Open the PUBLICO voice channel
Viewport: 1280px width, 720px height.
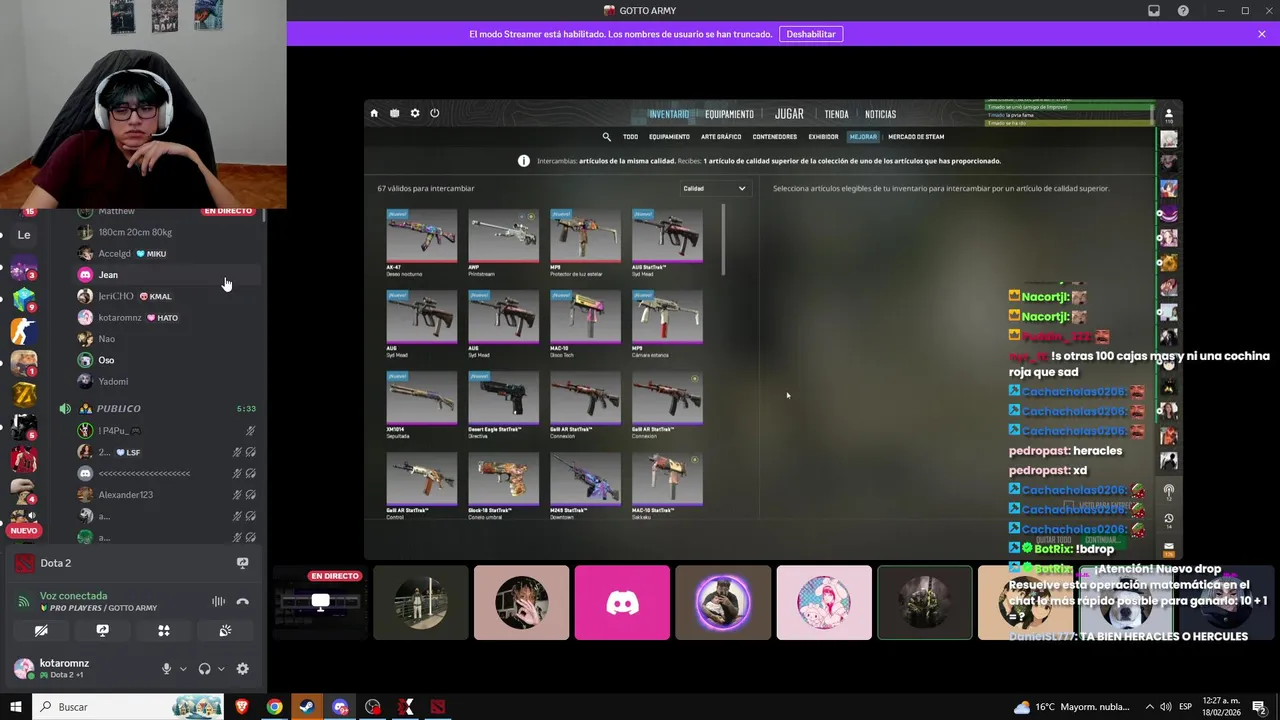coord(118,409)
